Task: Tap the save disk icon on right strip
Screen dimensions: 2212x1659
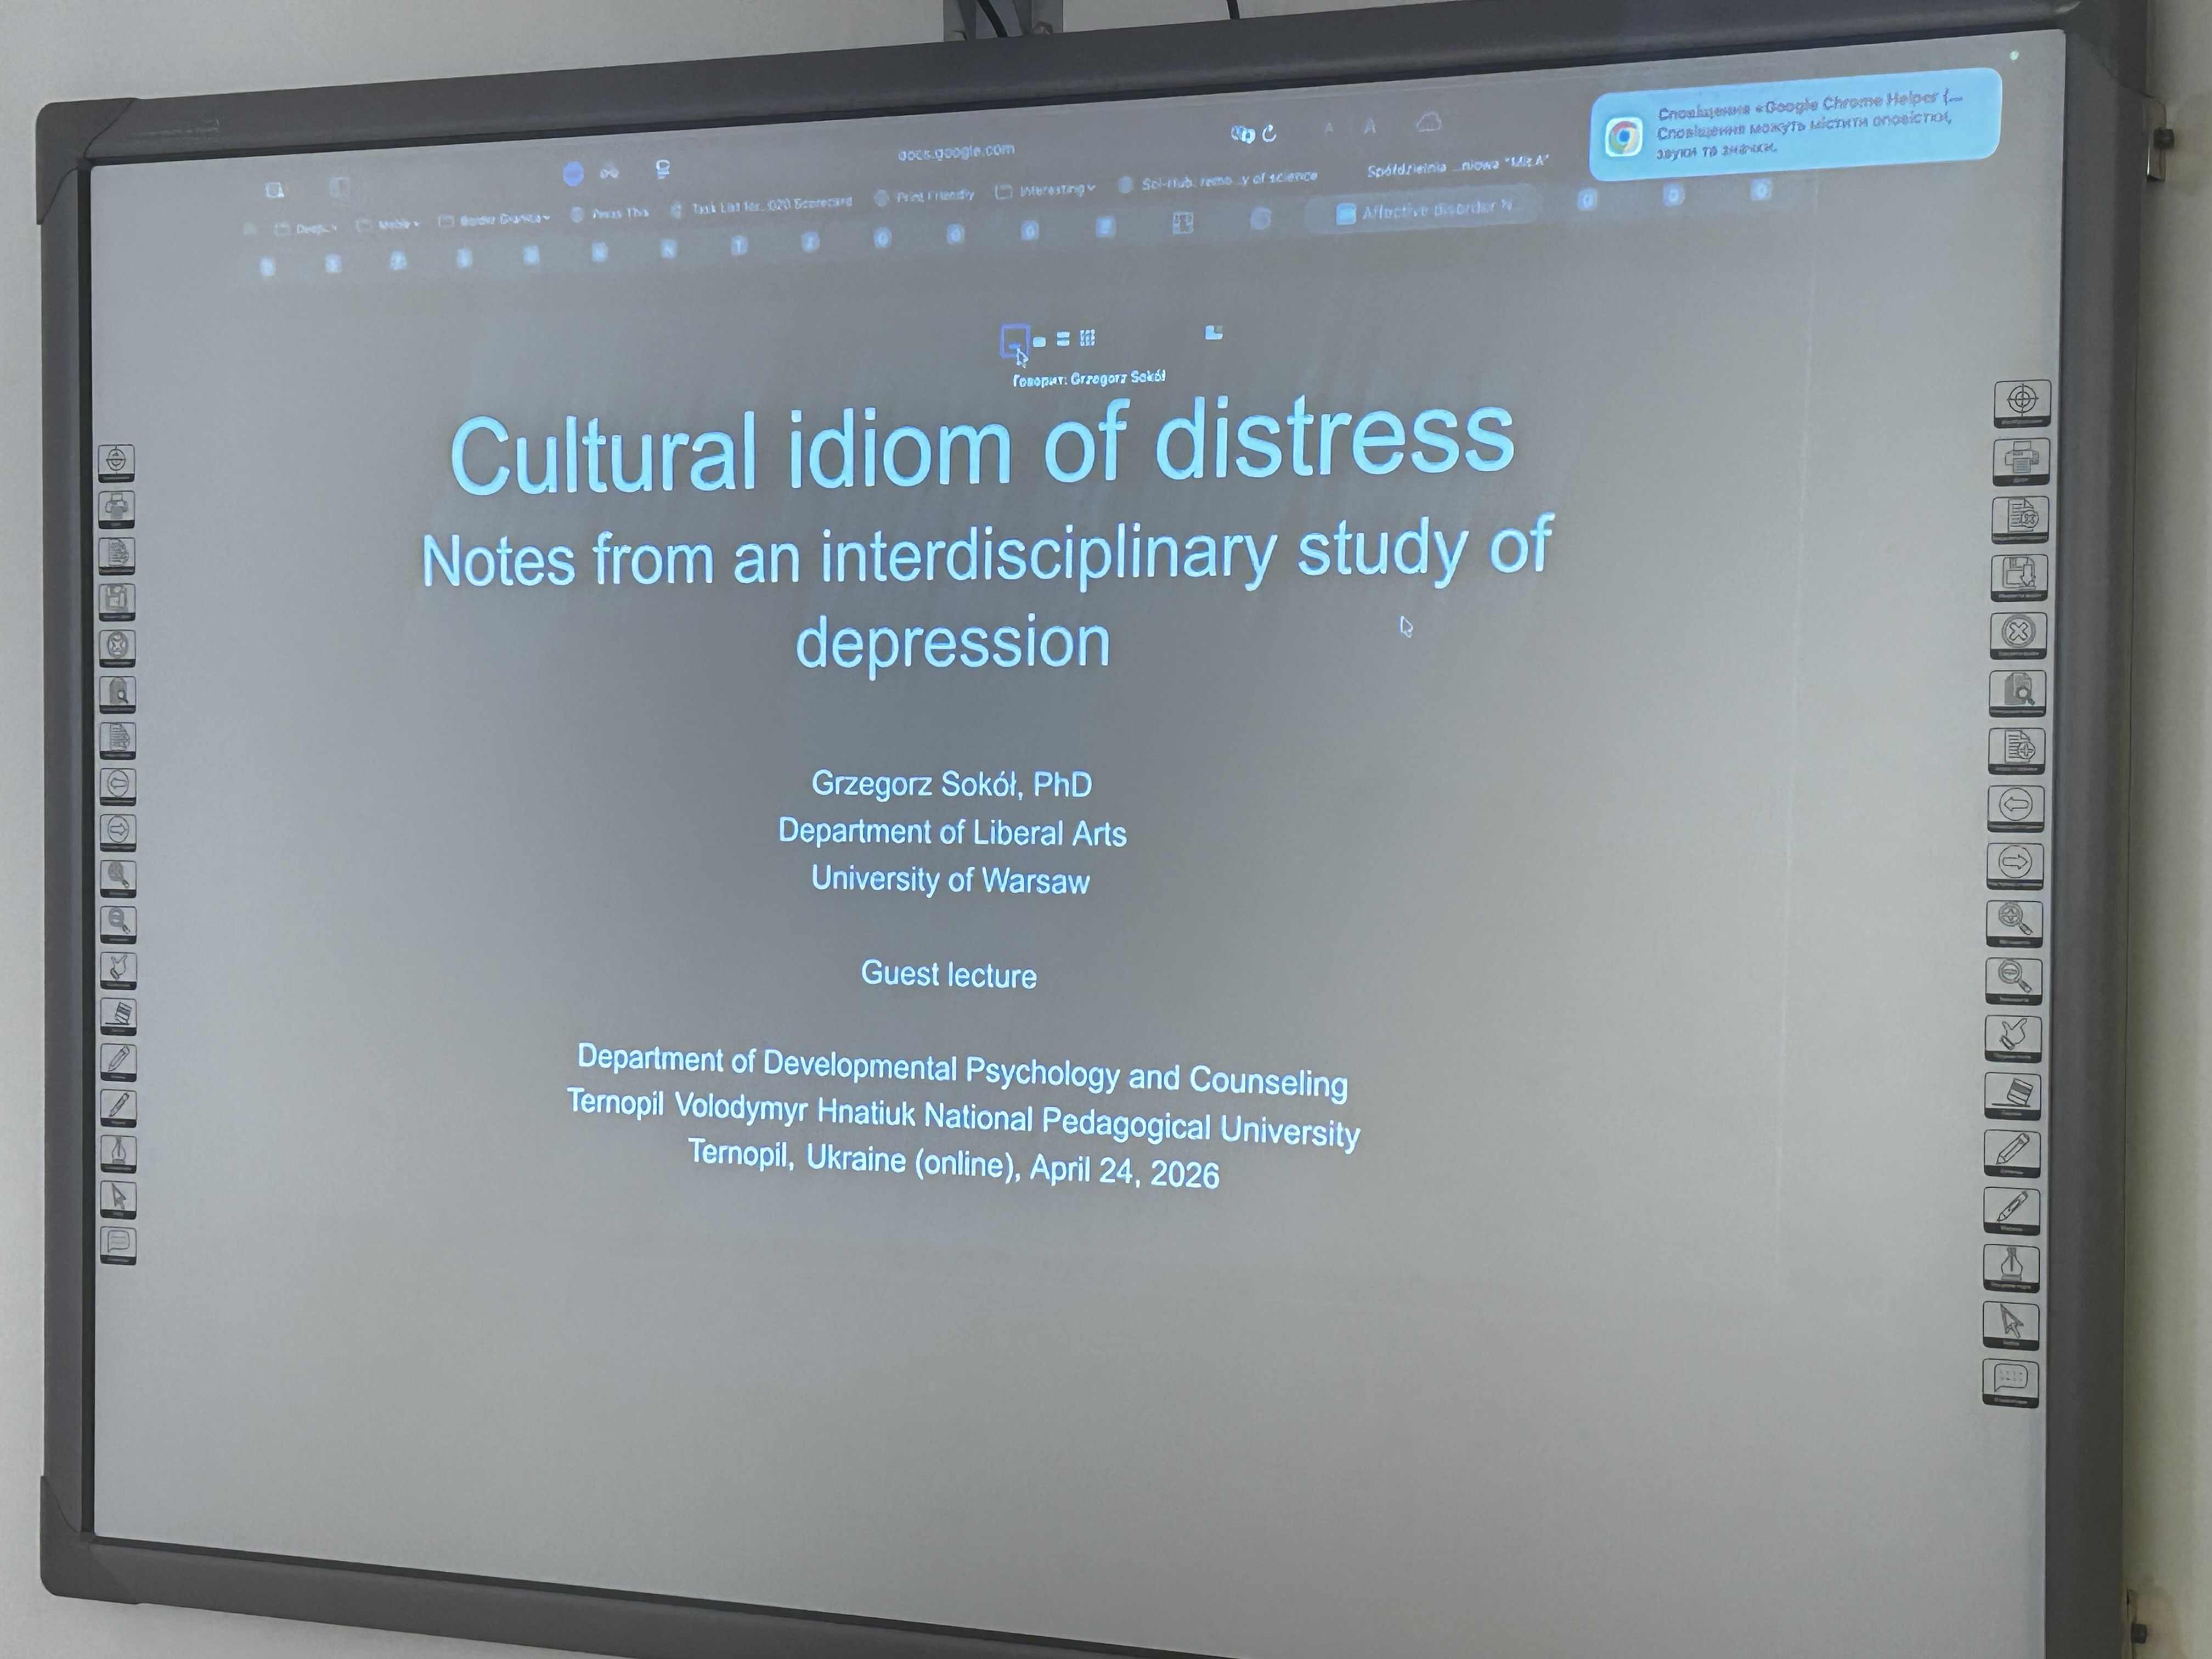Action: 2020,575
